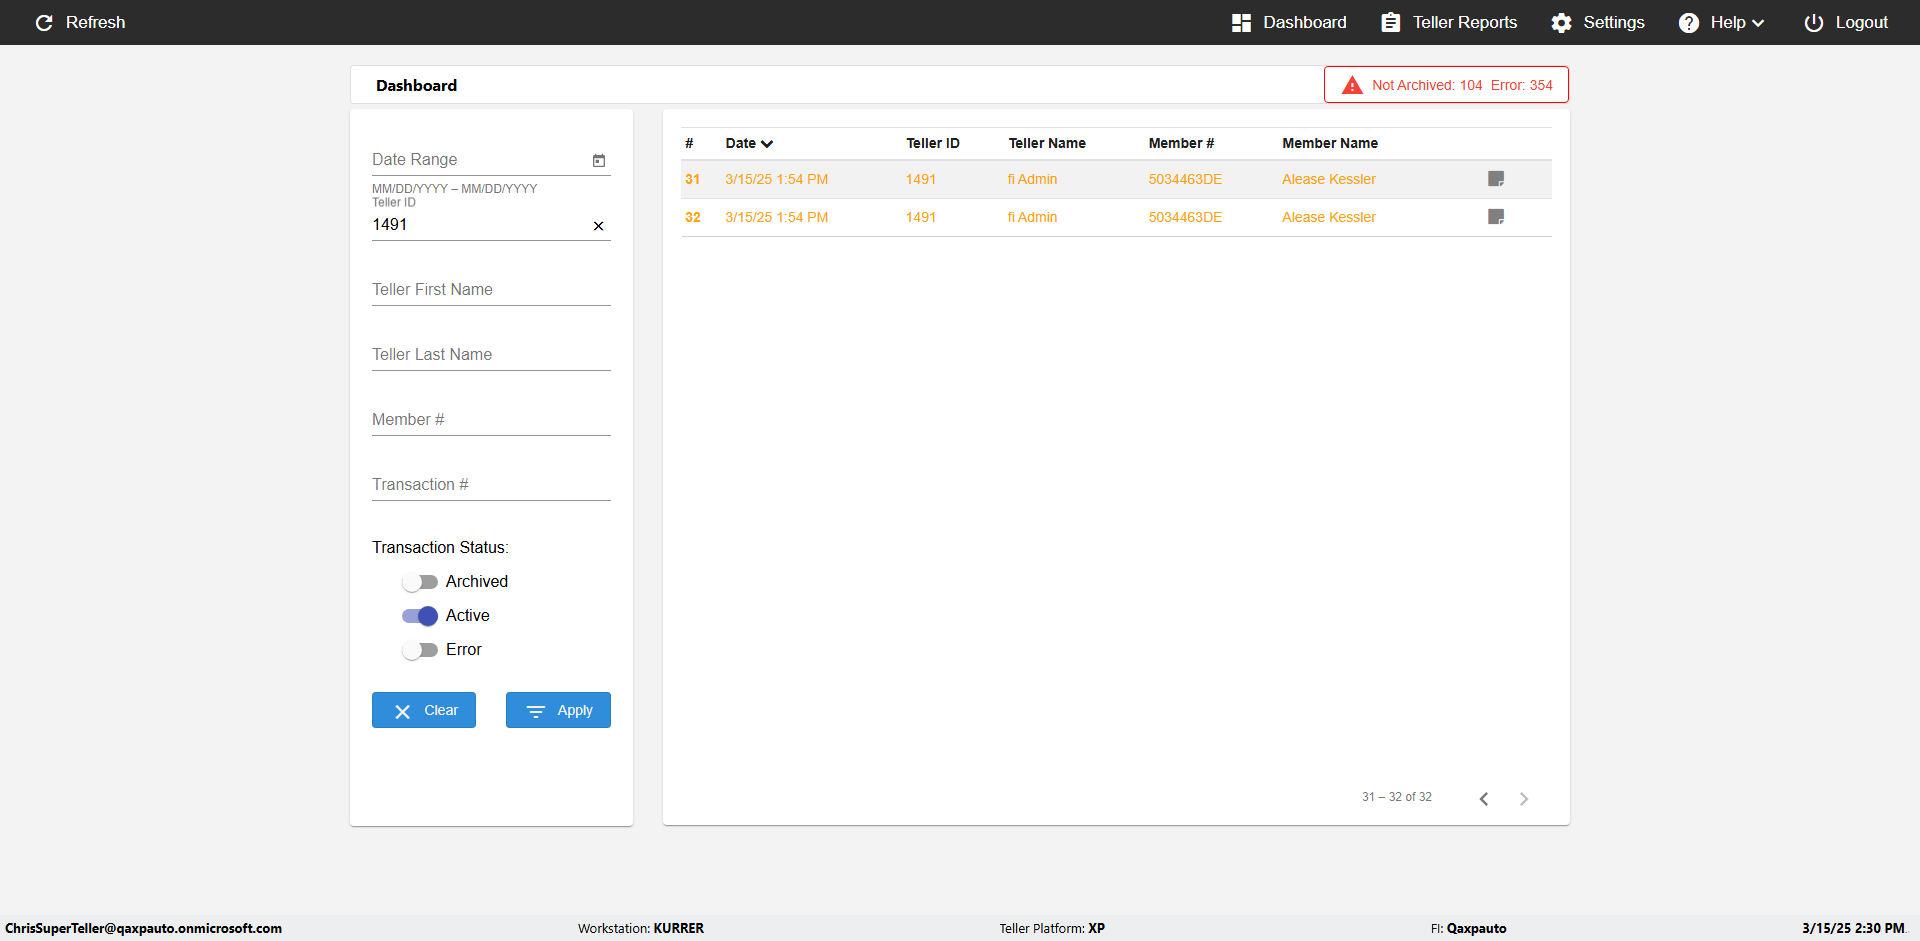1920x941 pixels.
Task: Click the Dashboard grid icon in top bar
Action: pos(1241,22)
